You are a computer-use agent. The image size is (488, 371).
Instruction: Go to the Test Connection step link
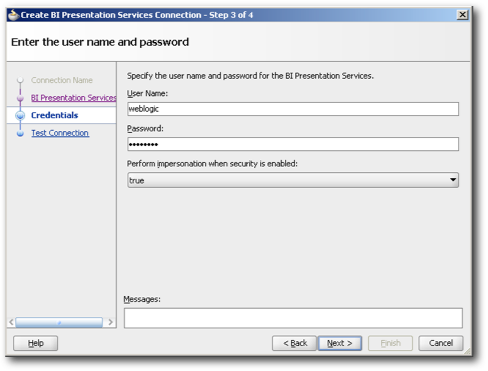(60, 133)
